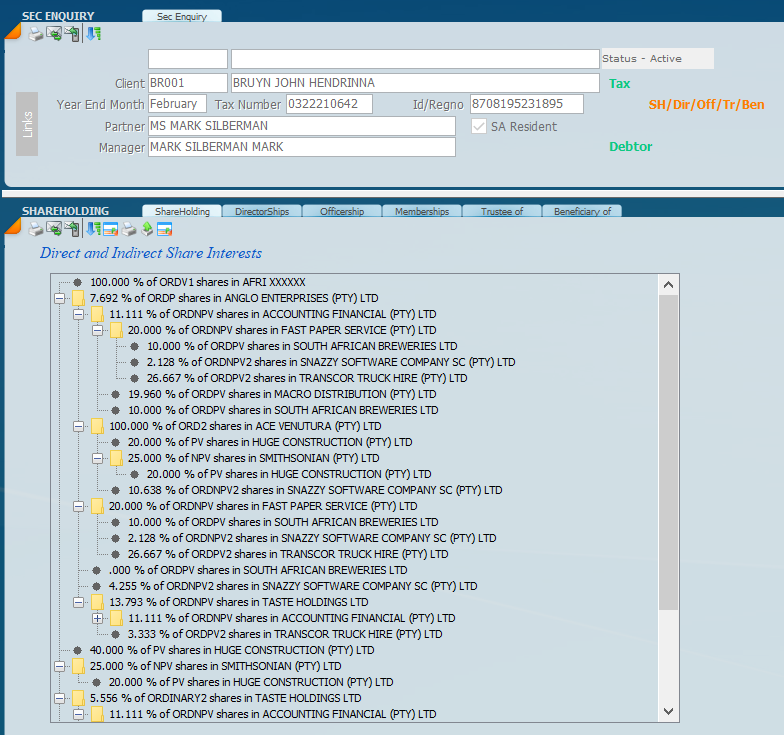The image size is (784, 735).
Task: Click the green up-arrow icon in Shareholding toolbar
Action: click(147, 229)
